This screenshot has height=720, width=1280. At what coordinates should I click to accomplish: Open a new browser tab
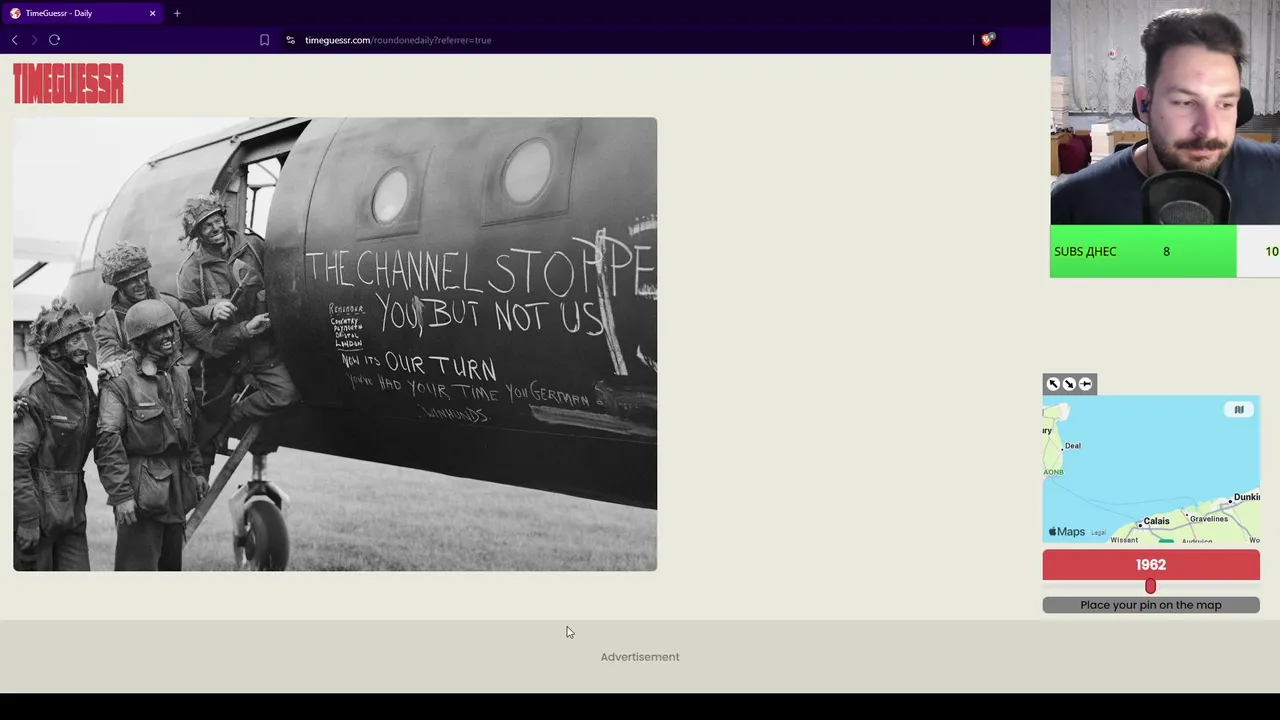(x=177, y=13)
